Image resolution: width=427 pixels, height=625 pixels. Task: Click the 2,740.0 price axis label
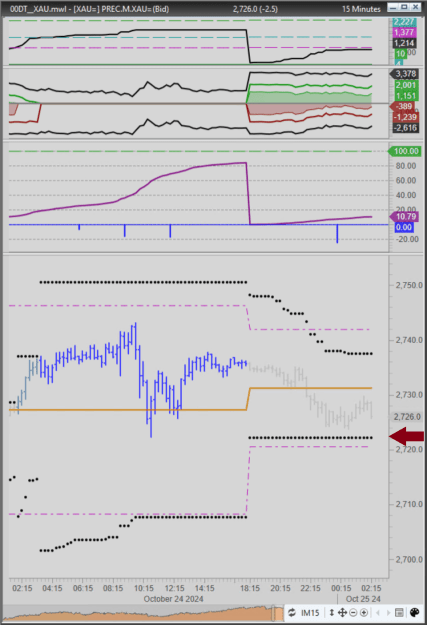409,340
